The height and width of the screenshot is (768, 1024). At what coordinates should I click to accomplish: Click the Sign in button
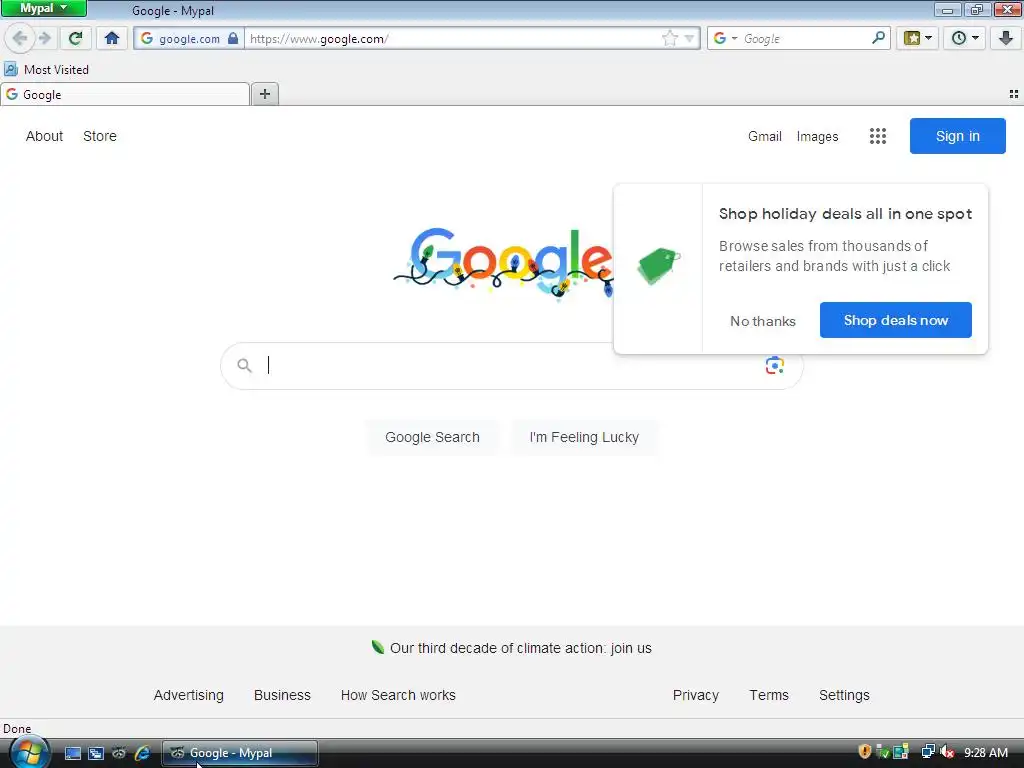click(x=957, y=136)
